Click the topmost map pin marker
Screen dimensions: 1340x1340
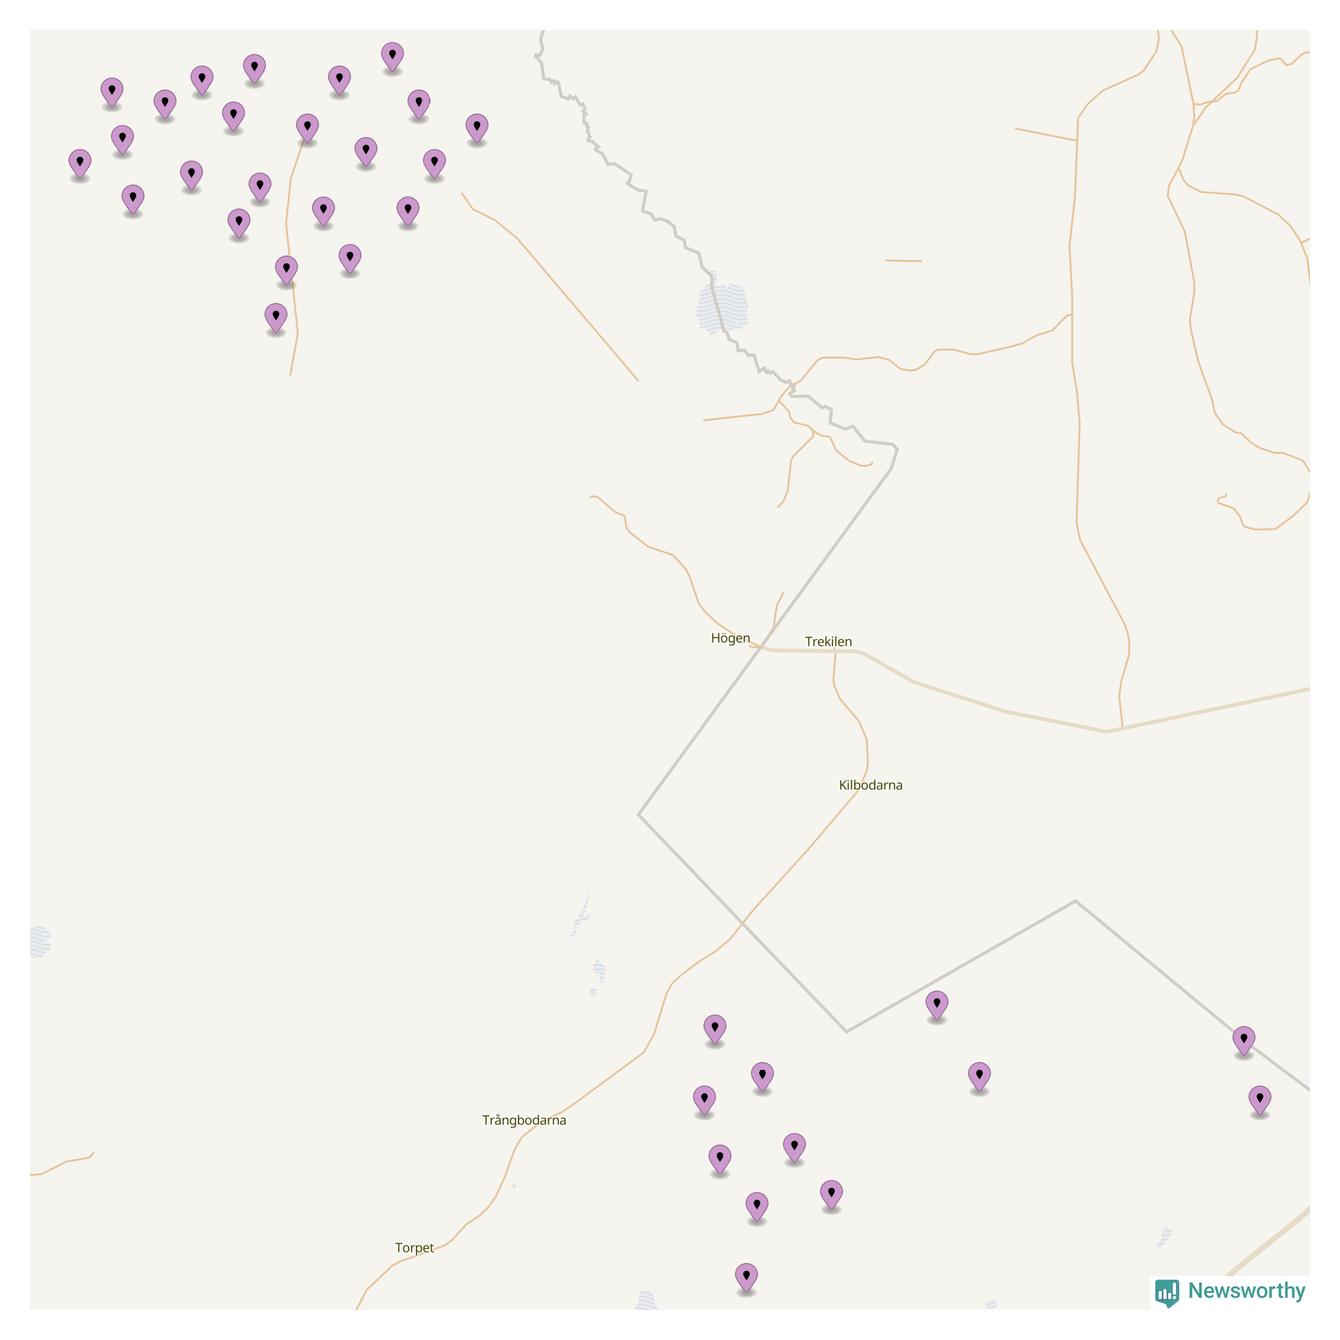coord(392,57)
